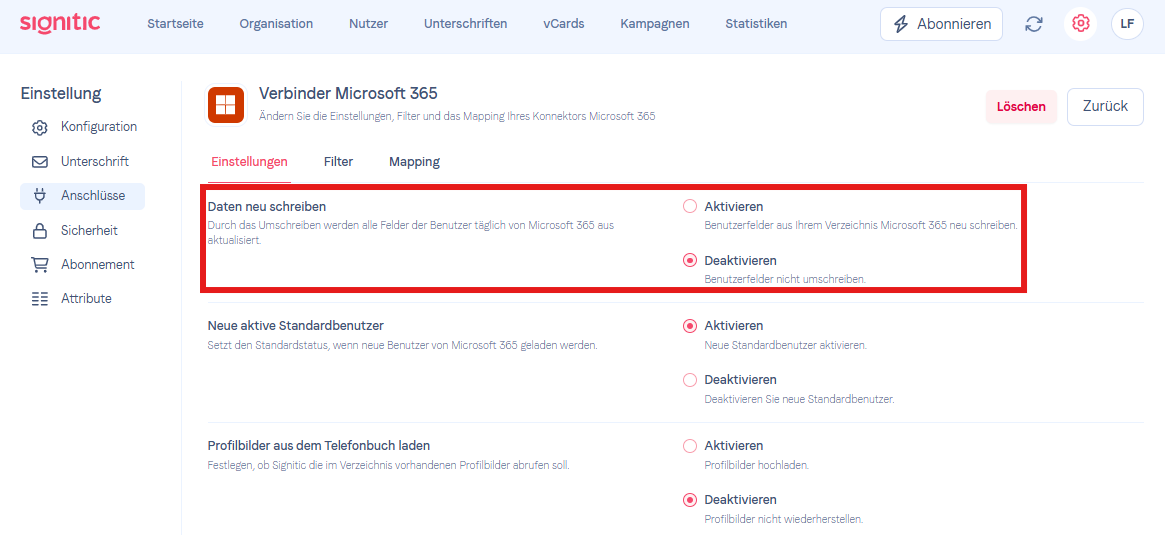Click the Verbinder Microsoft 365 heading
Image resolution: width=1165 pixels, height=535 pixels.
[348, 94]
